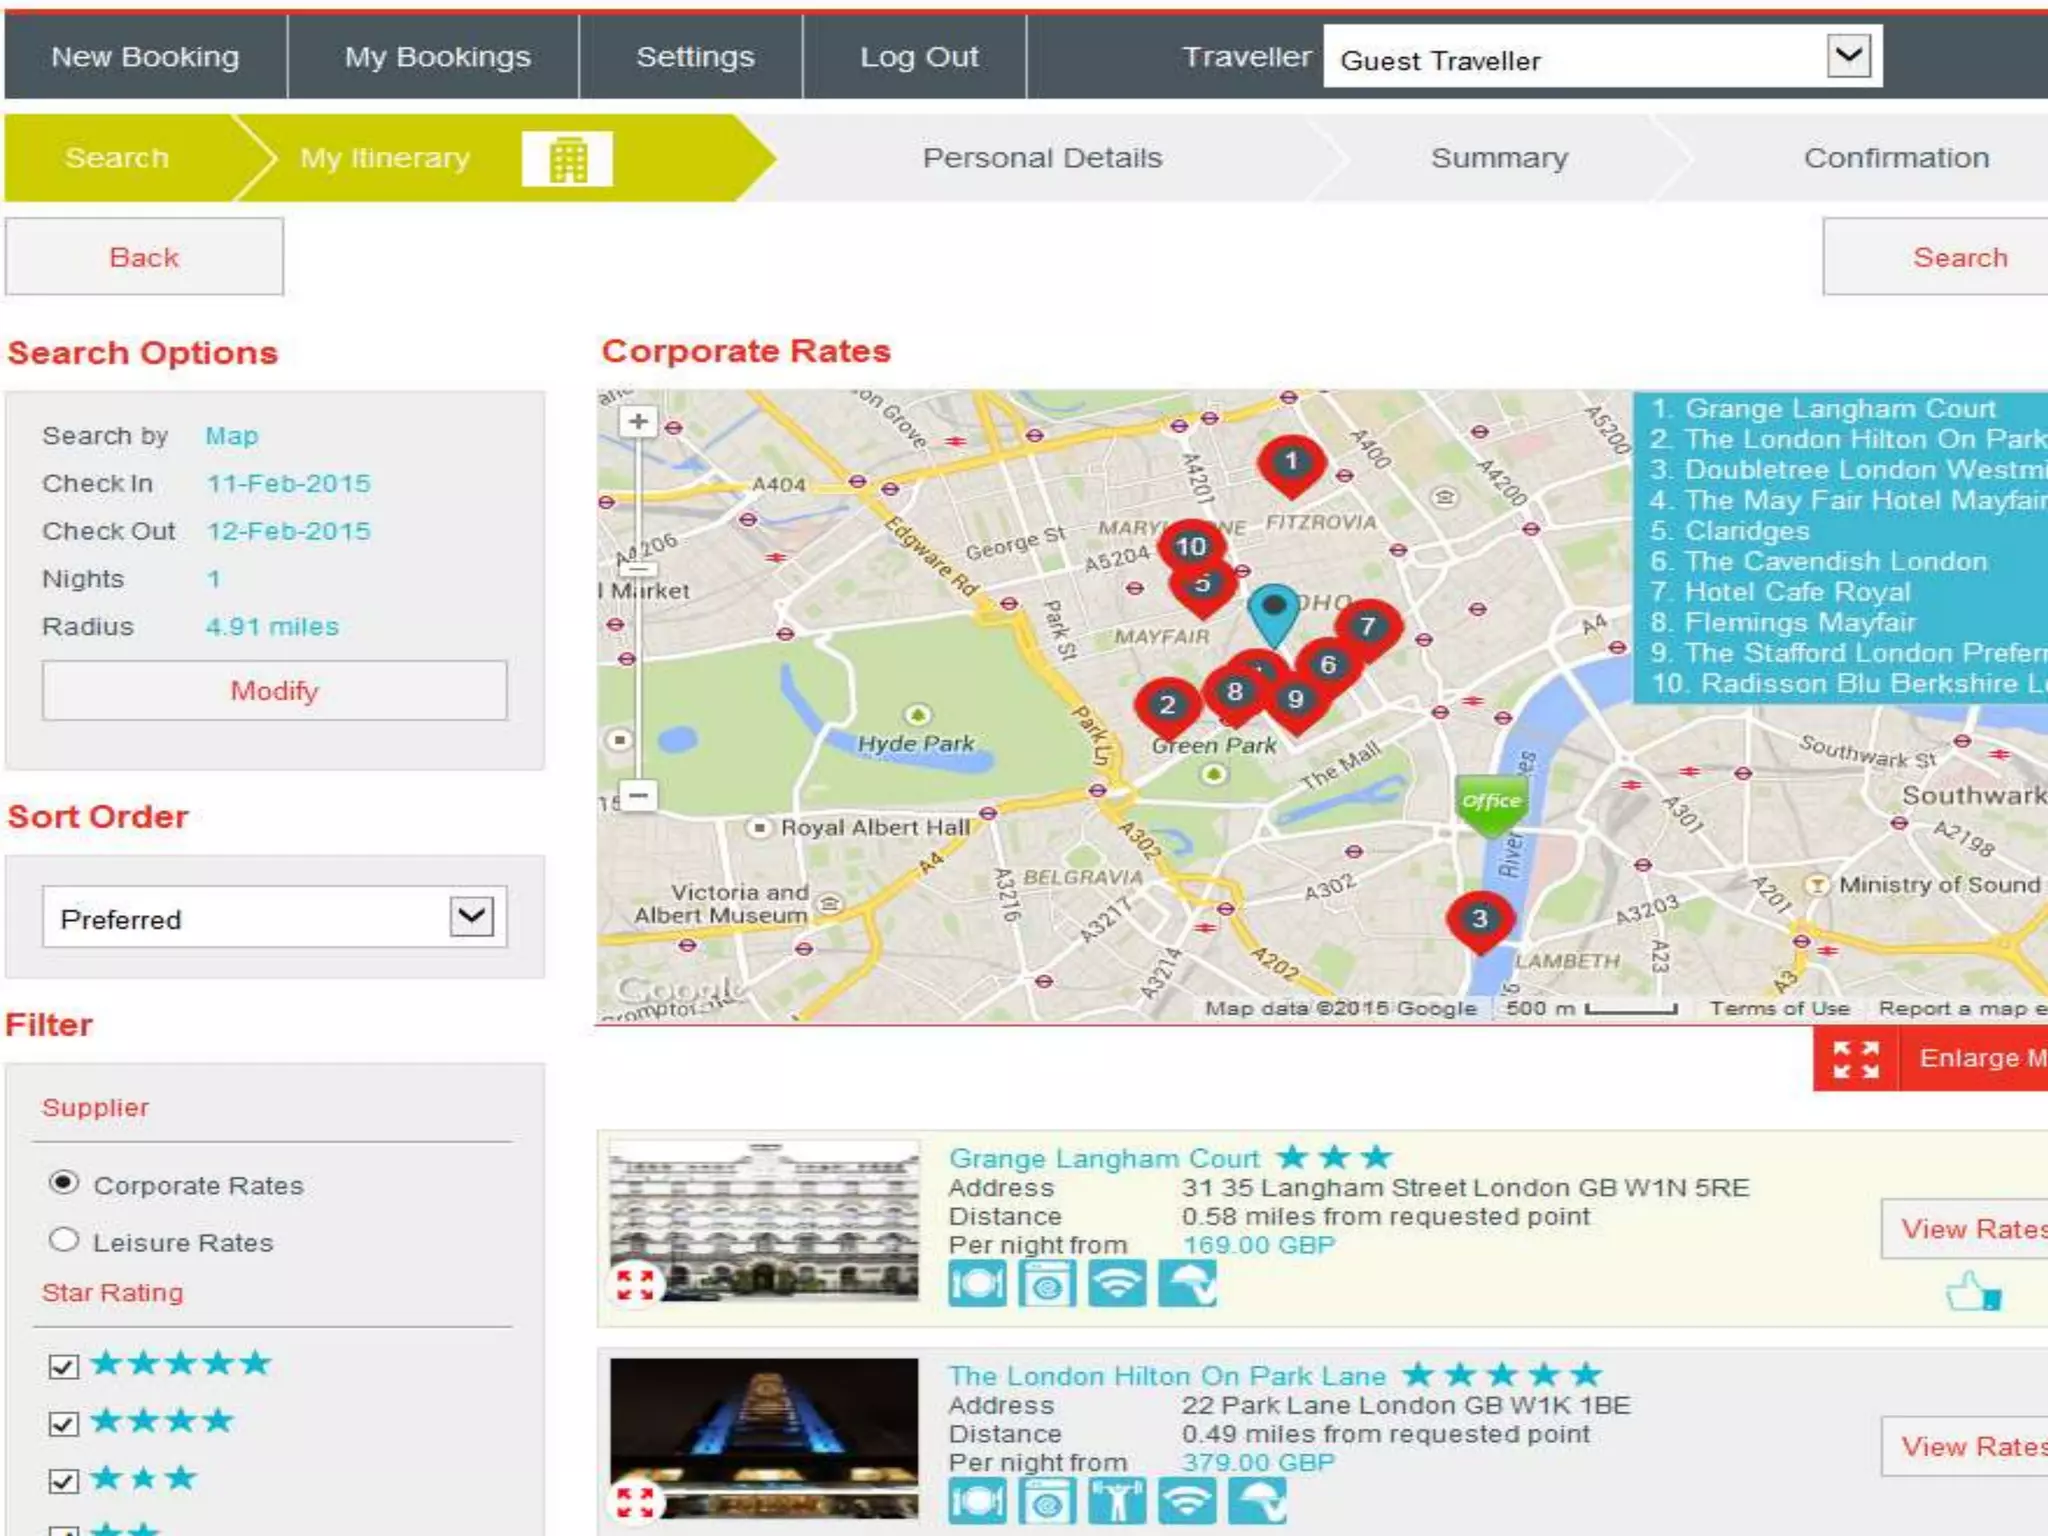2048x1536 pixels.
Task: Select map marker 1 for Grange Langham Court
Action: 1291,465
